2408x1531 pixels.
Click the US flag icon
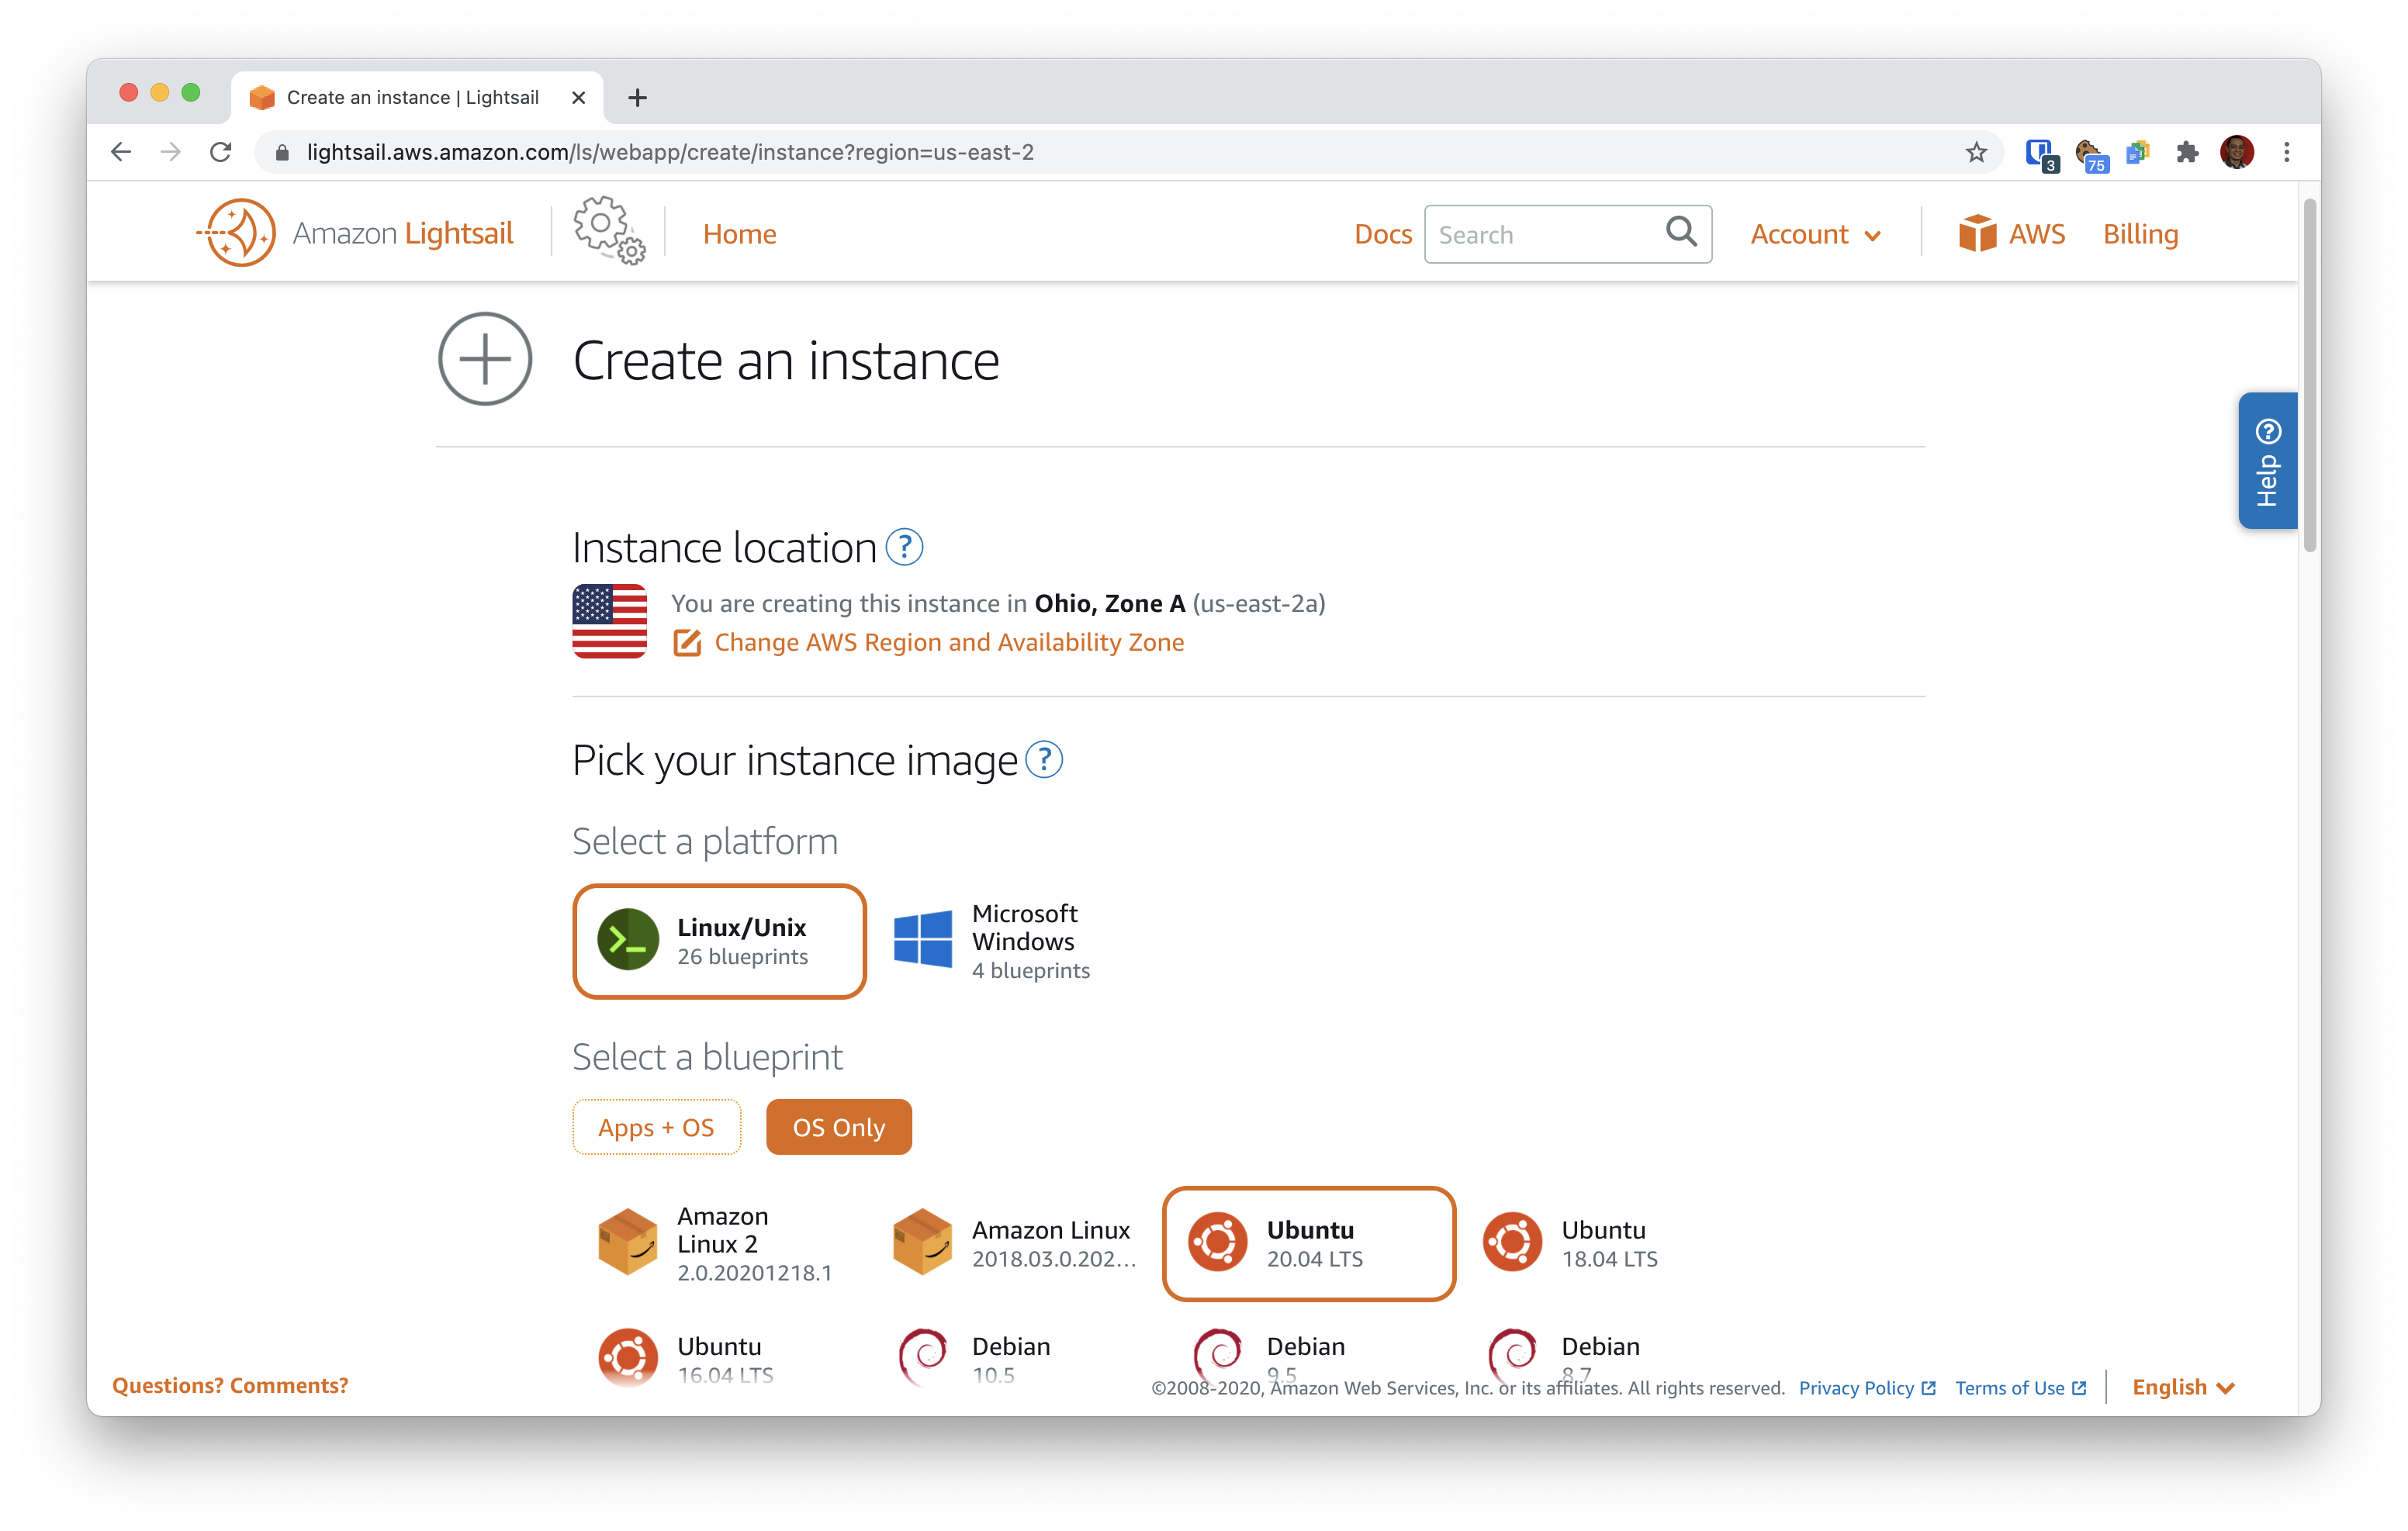609,621
